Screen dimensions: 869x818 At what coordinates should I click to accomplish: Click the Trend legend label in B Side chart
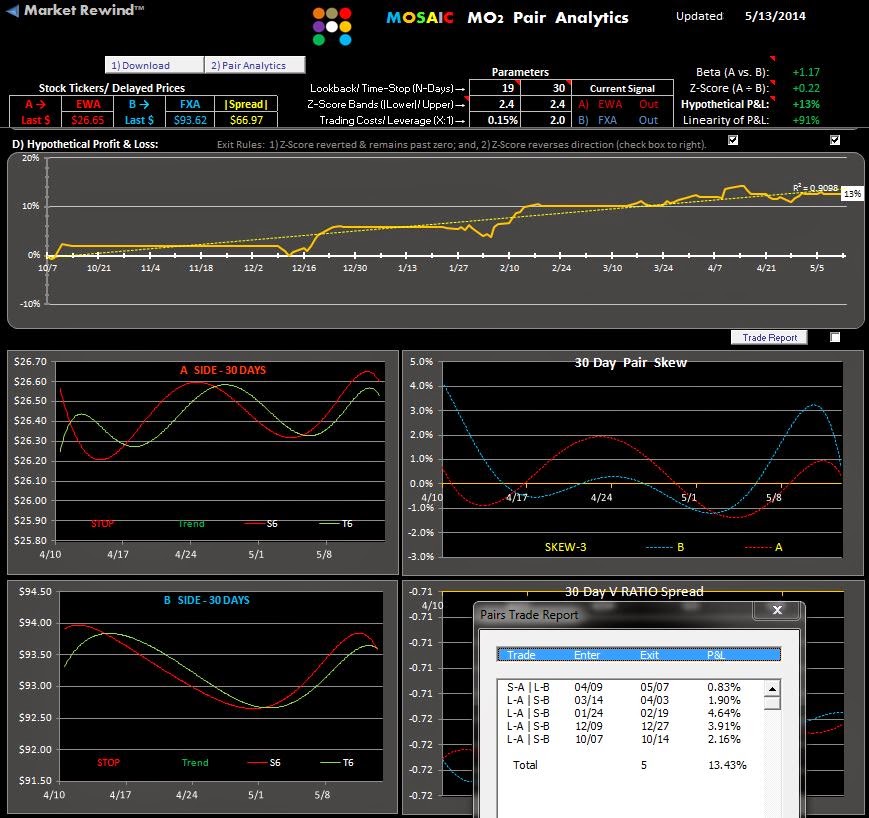click(195, 763)
